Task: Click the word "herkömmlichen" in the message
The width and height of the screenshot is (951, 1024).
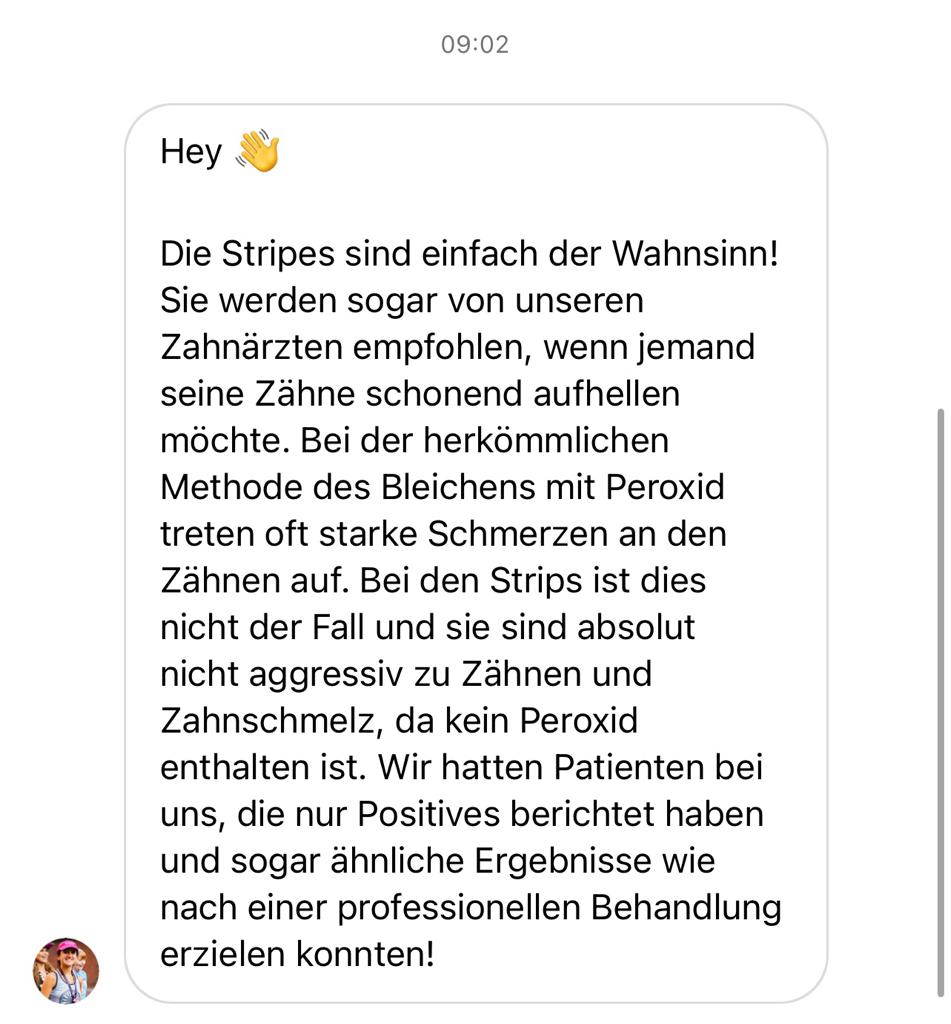Action: pyautogui.click(x=546, y=440)
